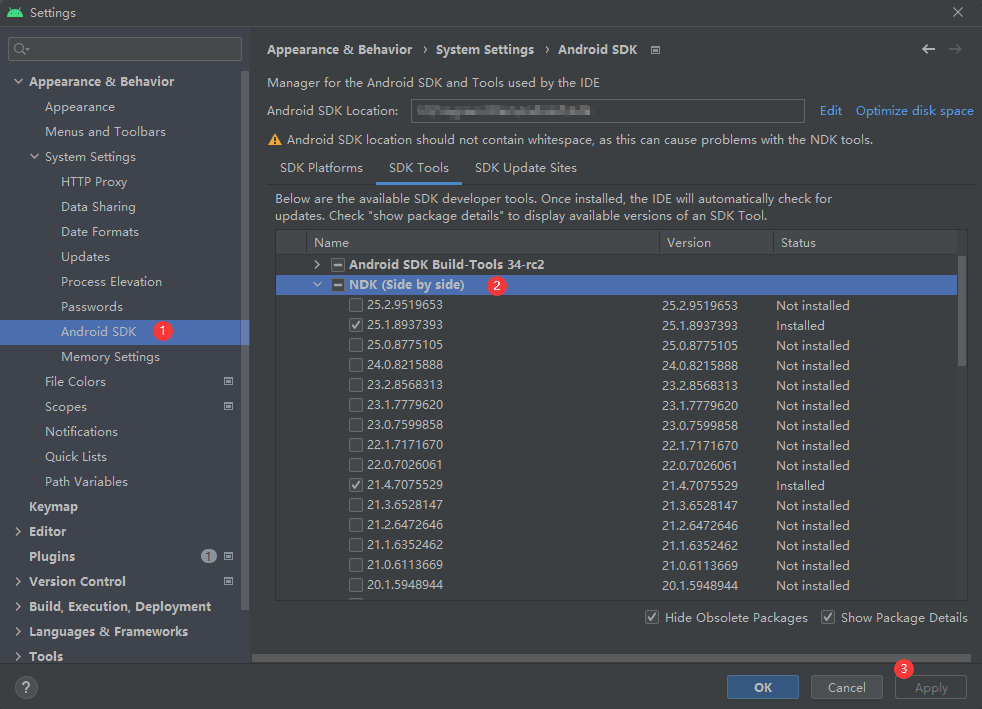Open Menus and Toolbars settings
The height and width of the screenshot is (709, 982).
coord(105,132)
